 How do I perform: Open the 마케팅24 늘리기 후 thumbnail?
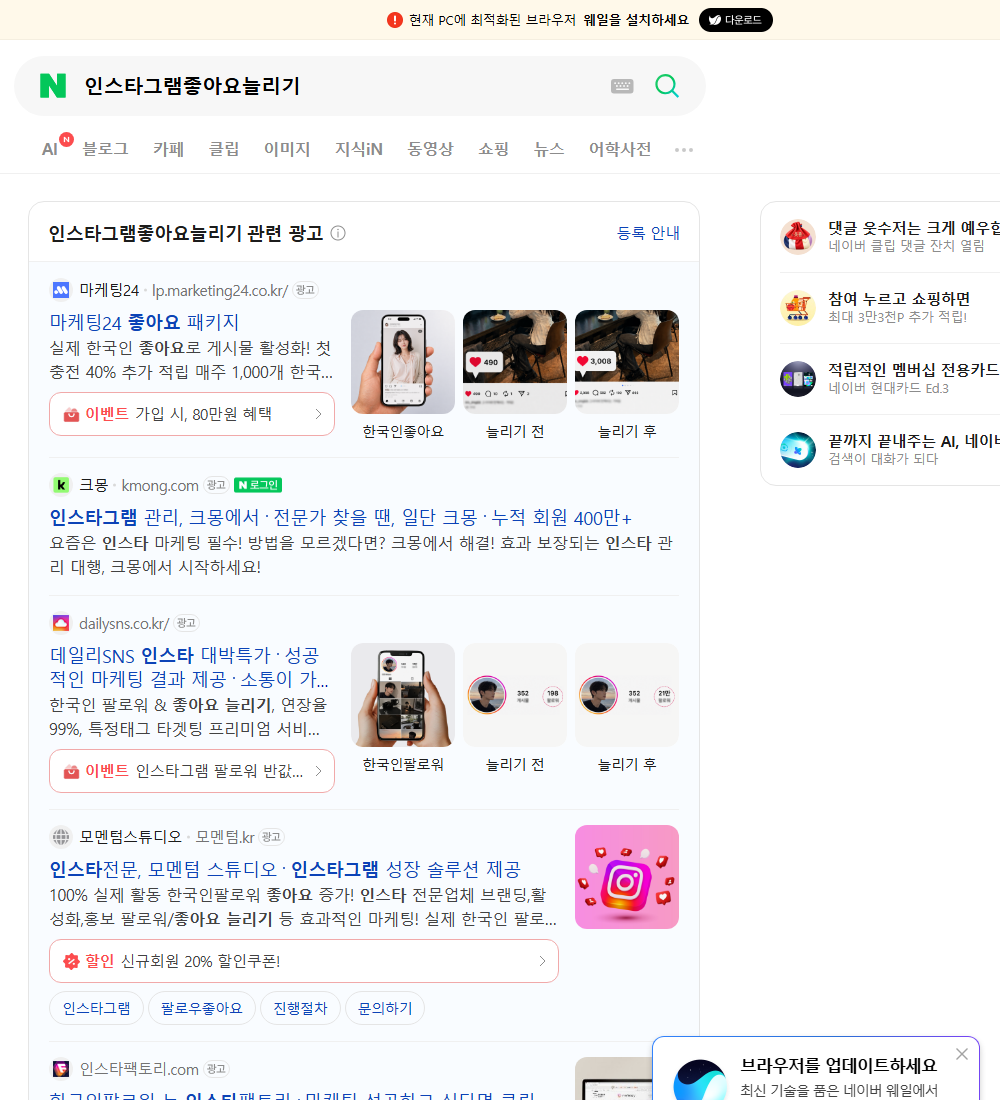tap(627, 362)
